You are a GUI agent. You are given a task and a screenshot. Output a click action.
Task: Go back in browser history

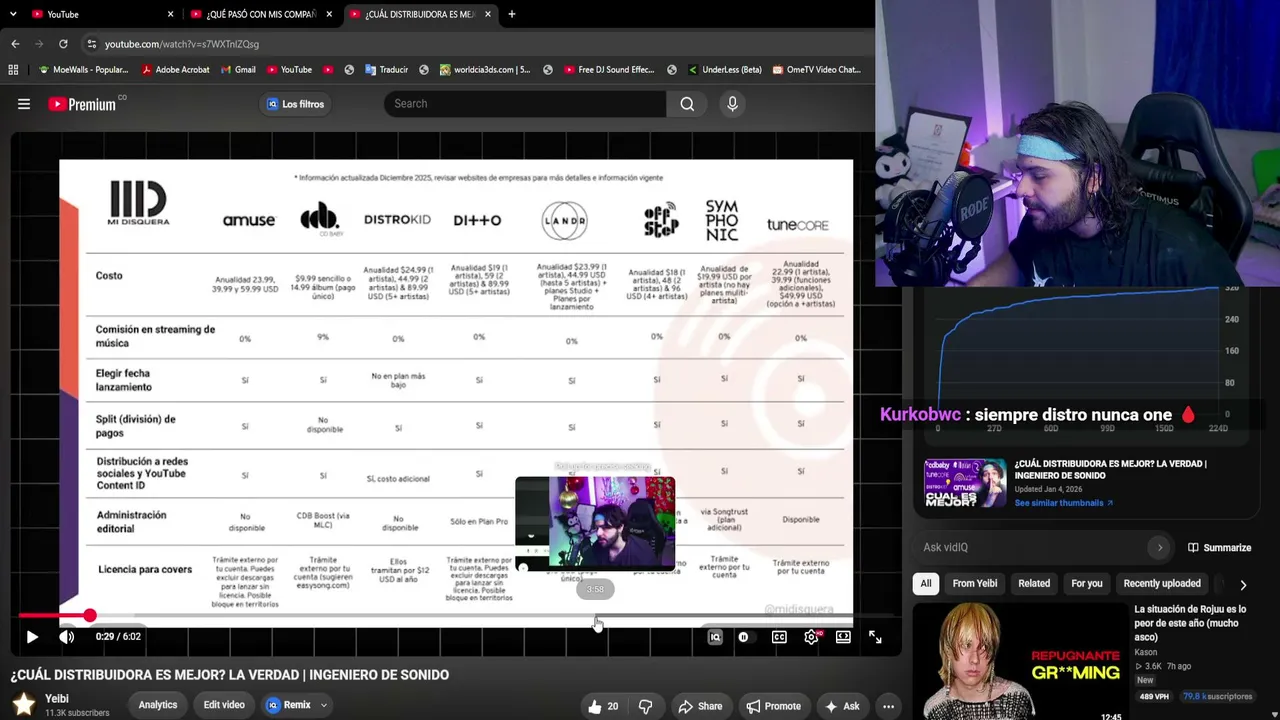click(15, 44)
